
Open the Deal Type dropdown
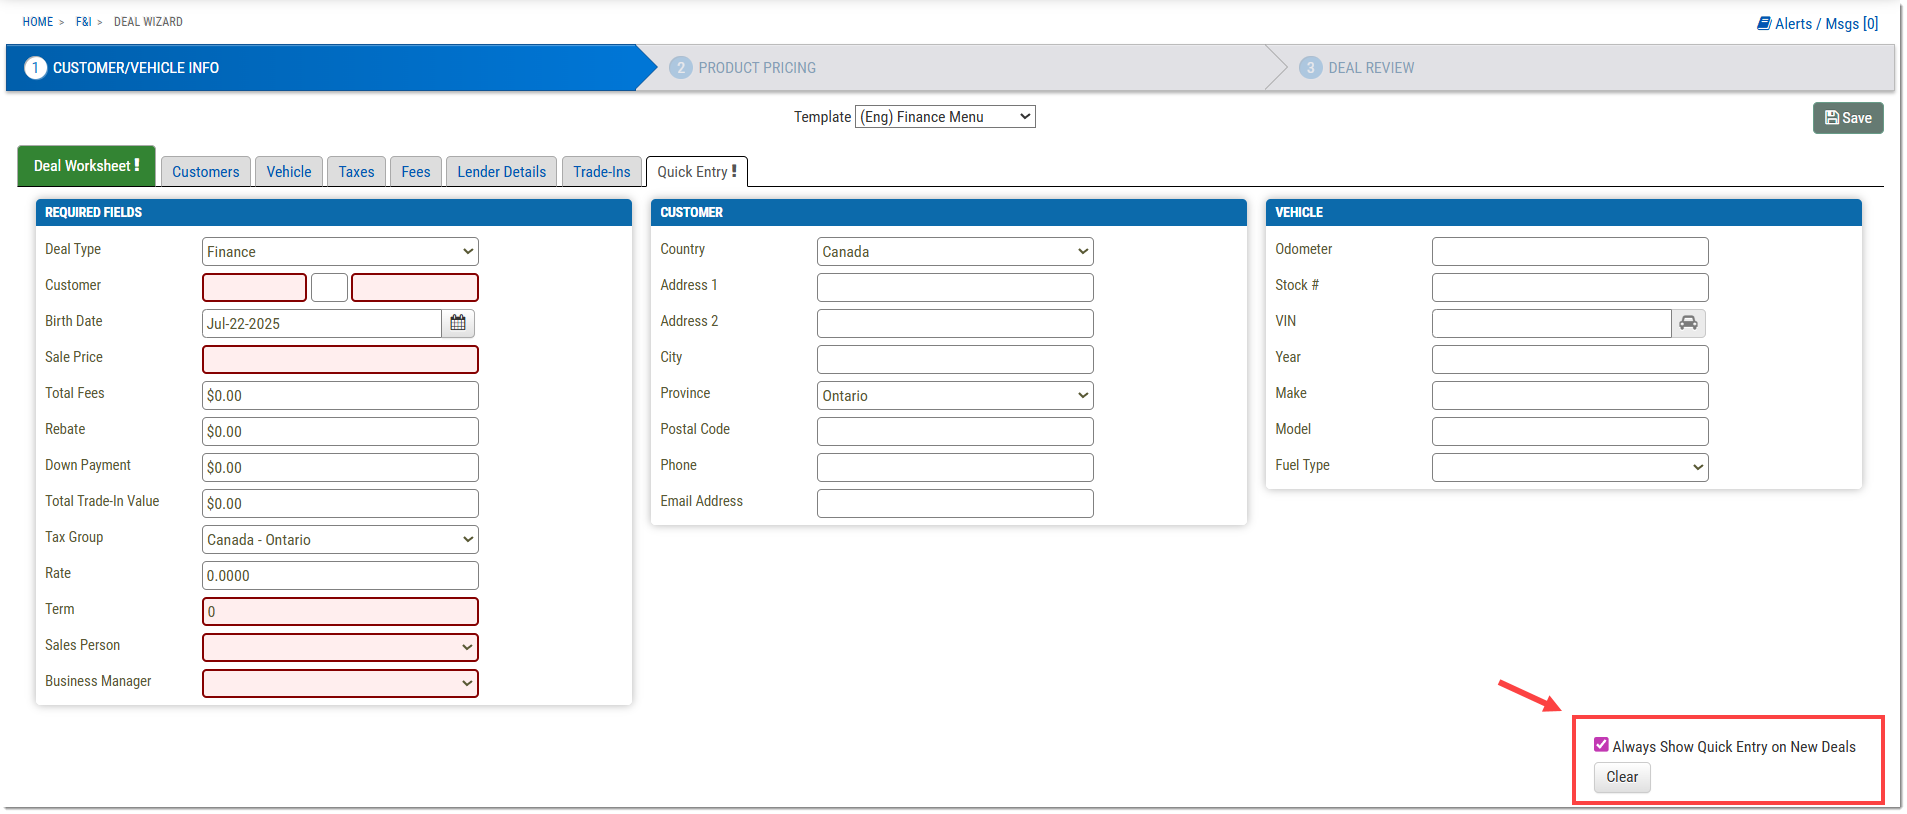pos(340,251)
